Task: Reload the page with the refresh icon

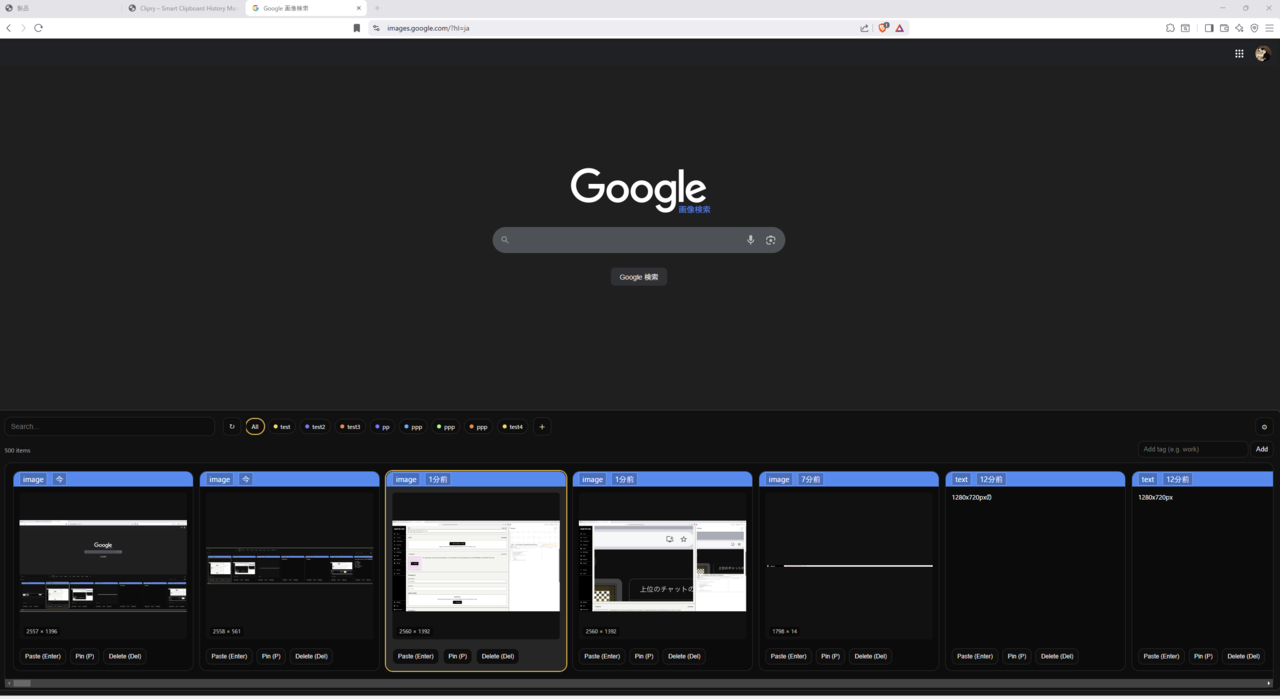Action: pyautogui.click(x=38, y=28)
